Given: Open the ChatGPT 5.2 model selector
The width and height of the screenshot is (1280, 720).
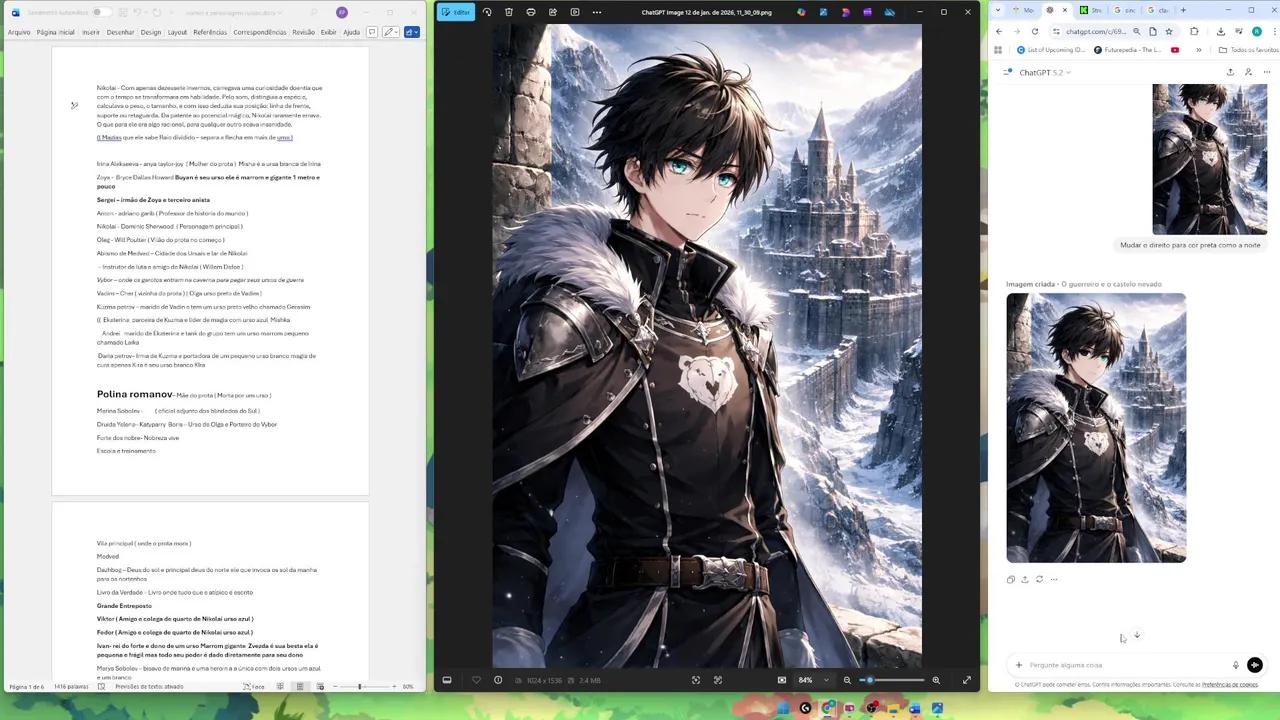Looking at the screenshot, I should pos(1043,72).
